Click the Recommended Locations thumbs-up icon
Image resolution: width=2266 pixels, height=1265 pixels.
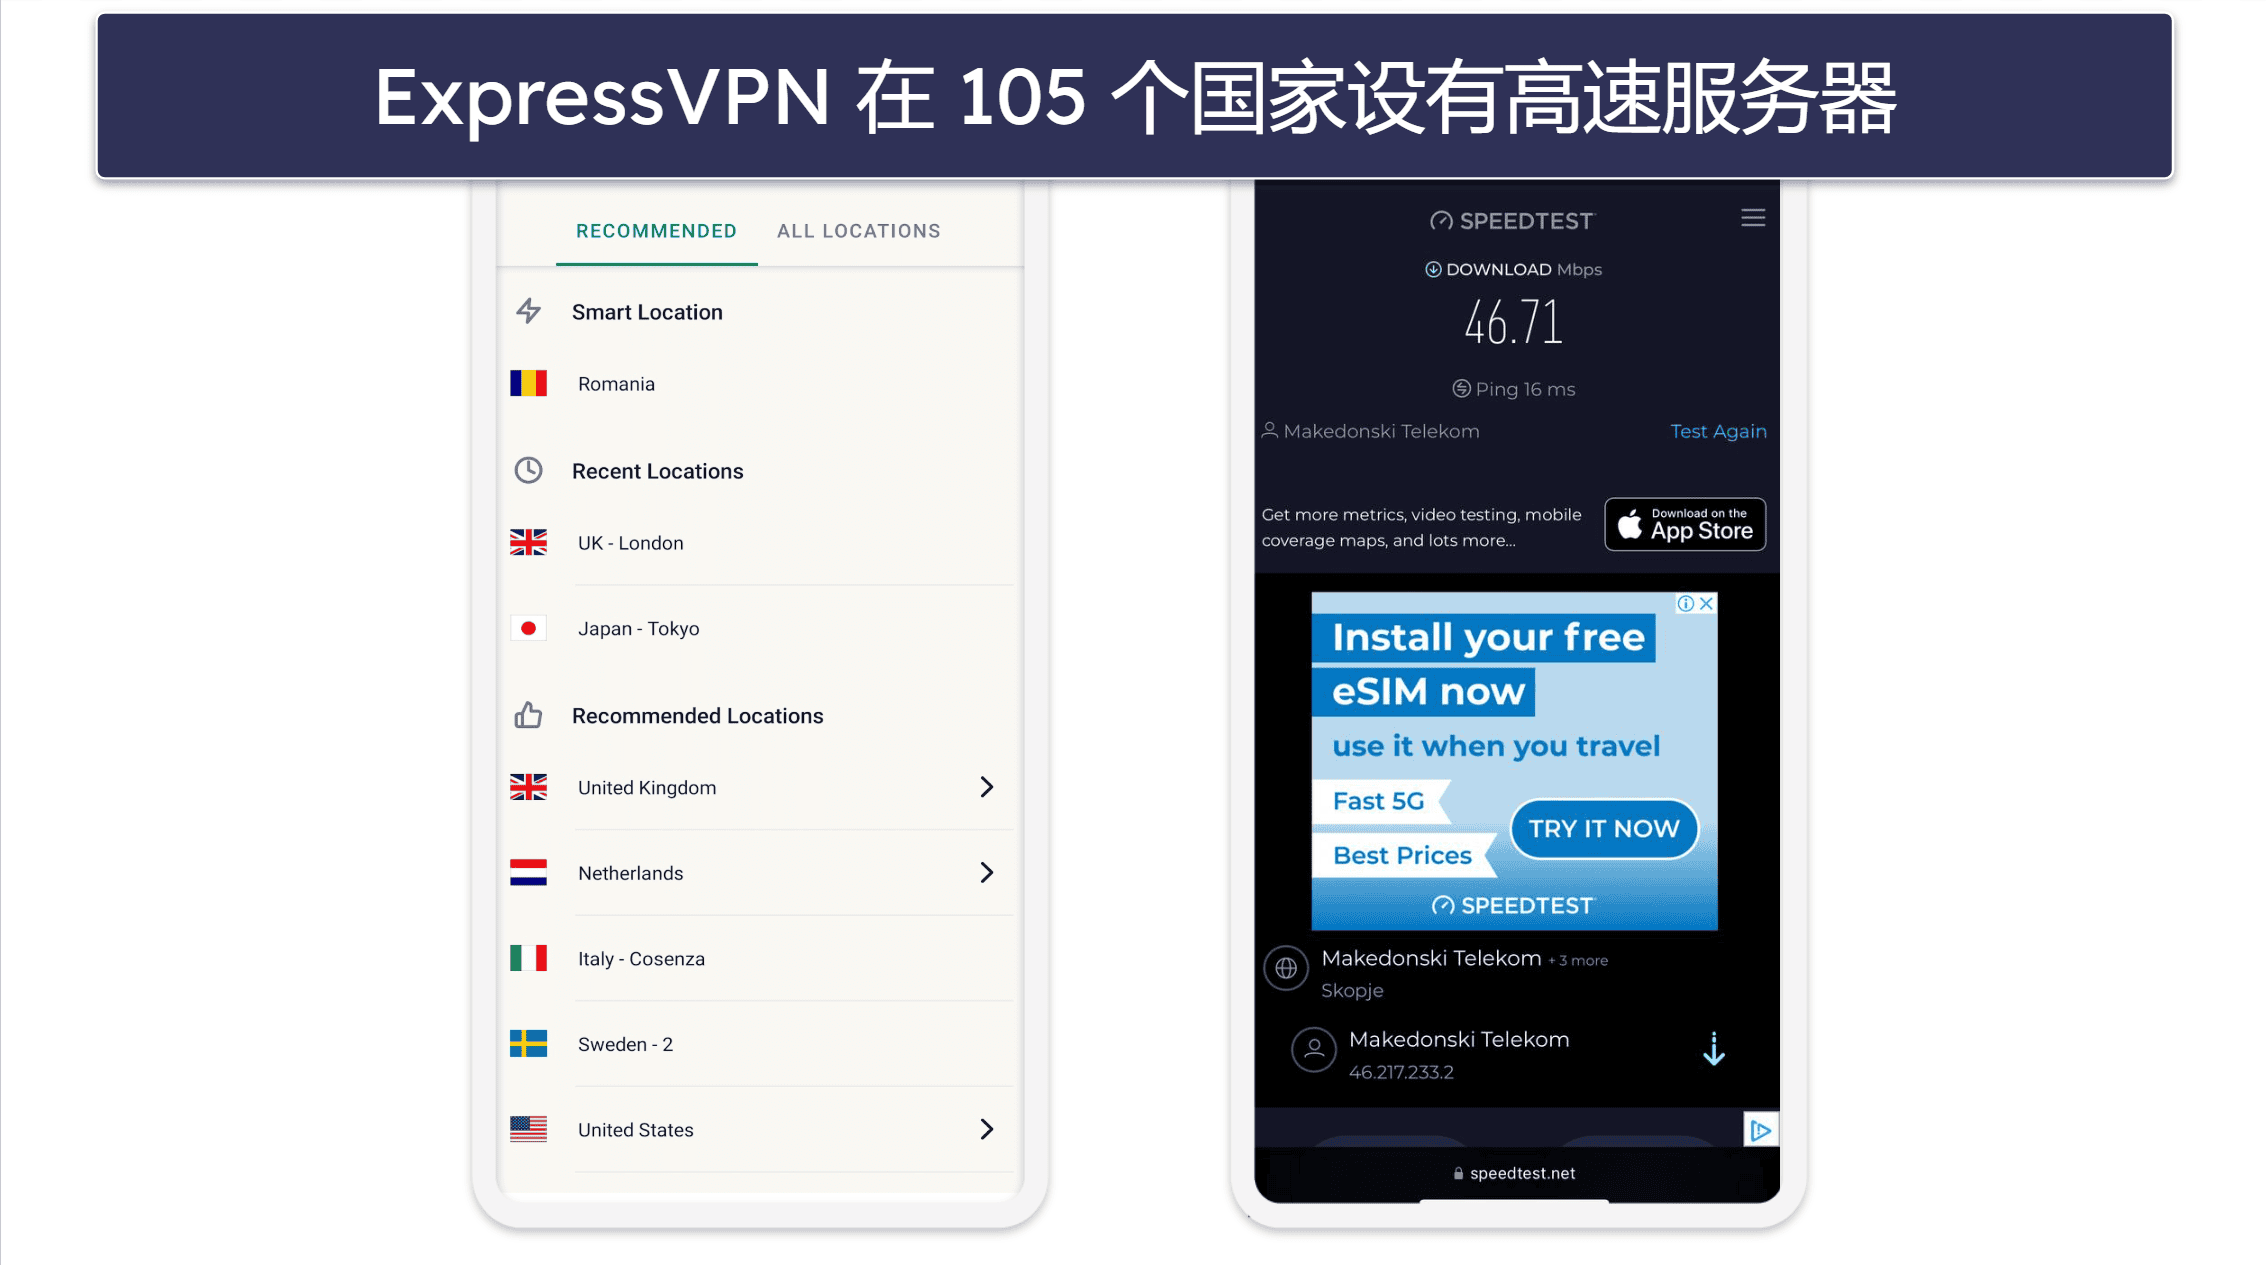pyautogui.click(x=528, y=714)
